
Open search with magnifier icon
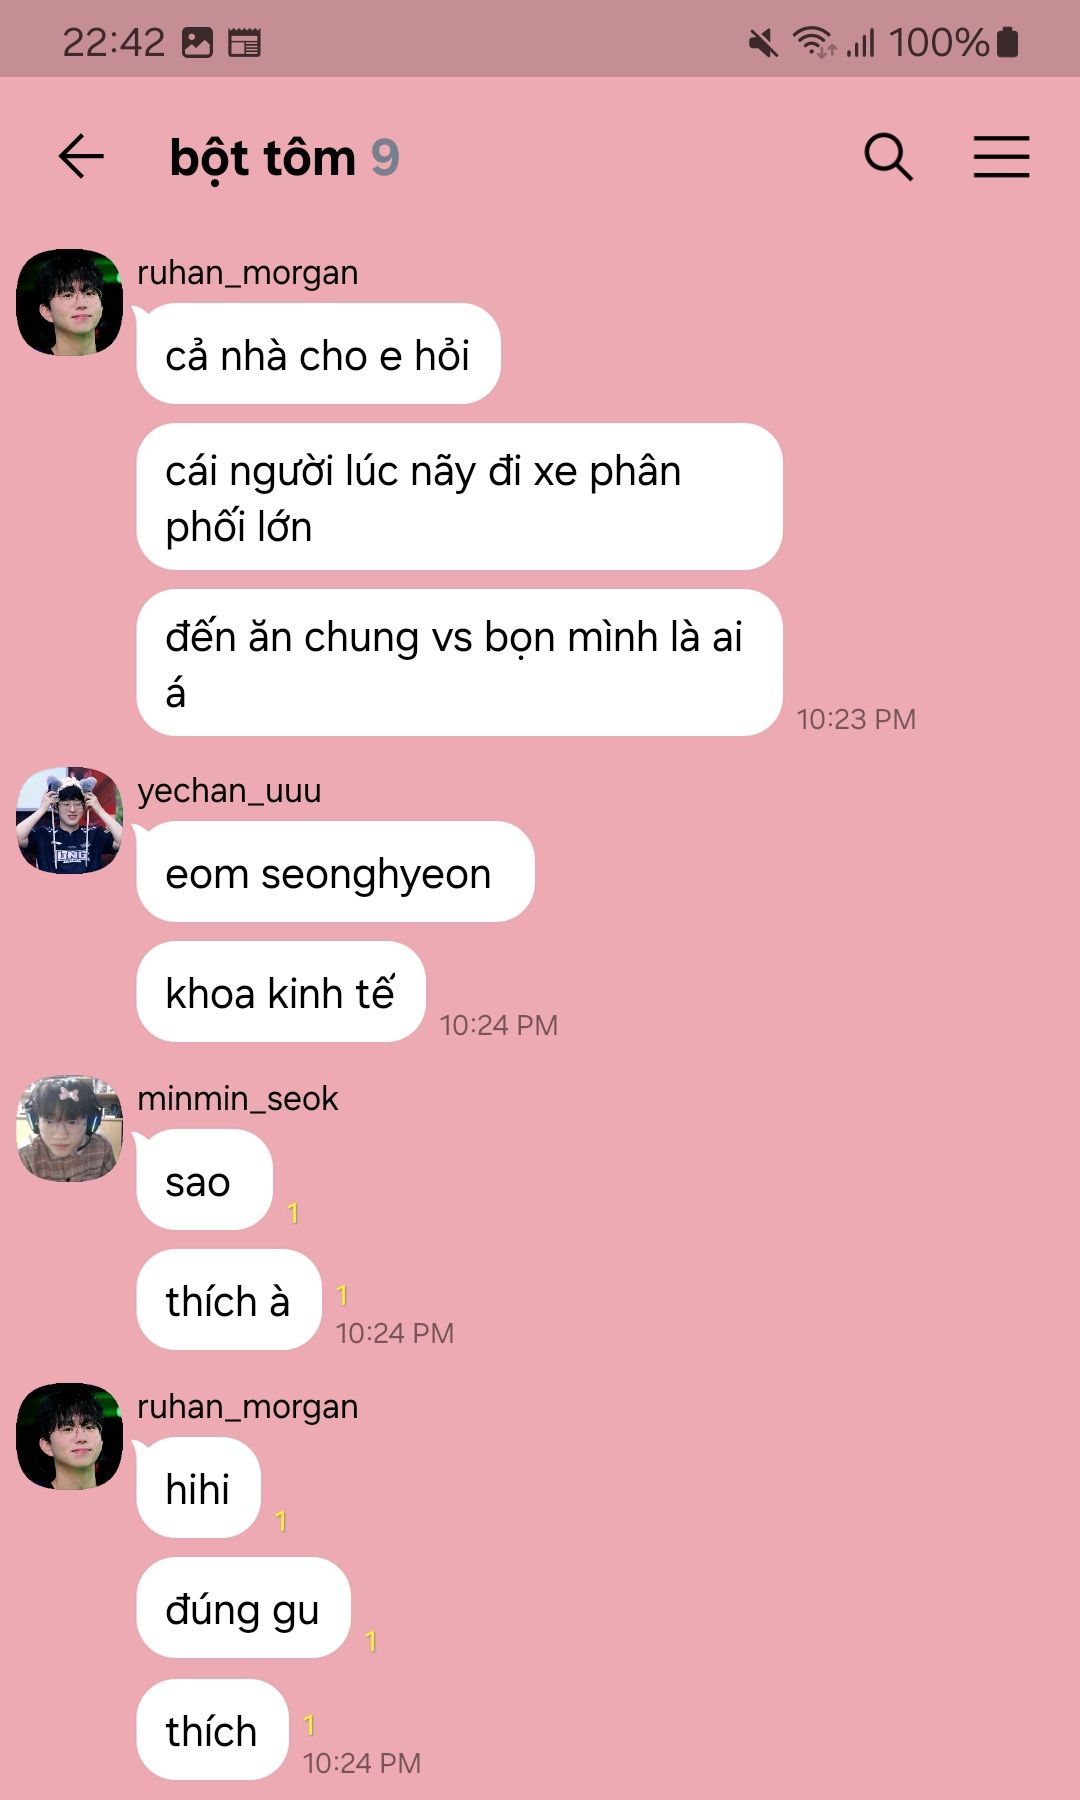[888, 157]
